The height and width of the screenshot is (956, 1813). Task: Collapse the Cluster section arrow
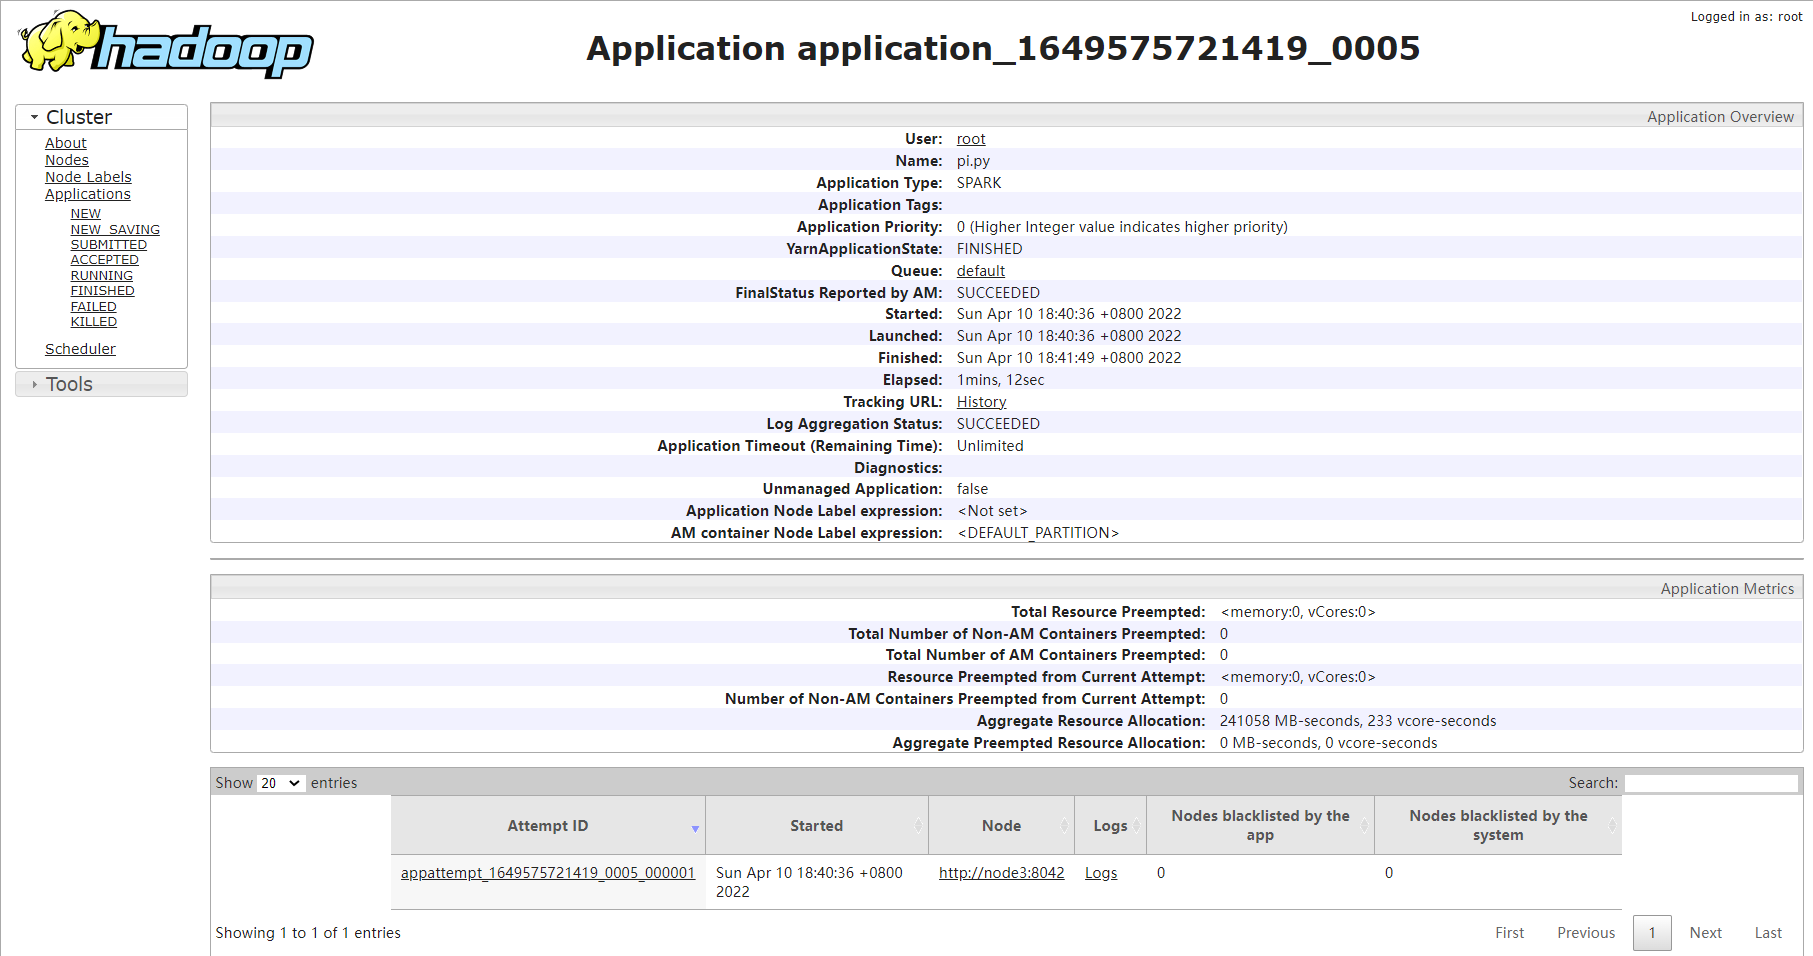[x=34, y=117]
